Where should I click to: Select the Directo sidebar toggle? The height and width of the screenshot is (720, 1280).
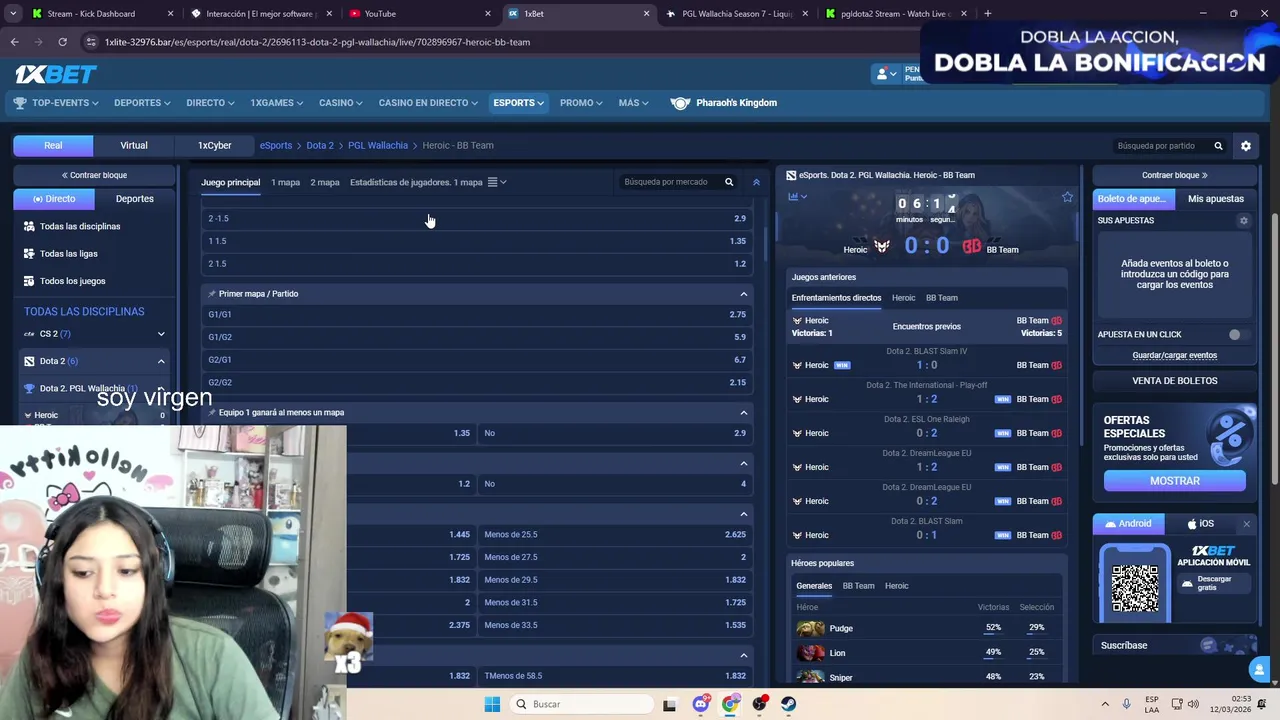tap(53, 199)
